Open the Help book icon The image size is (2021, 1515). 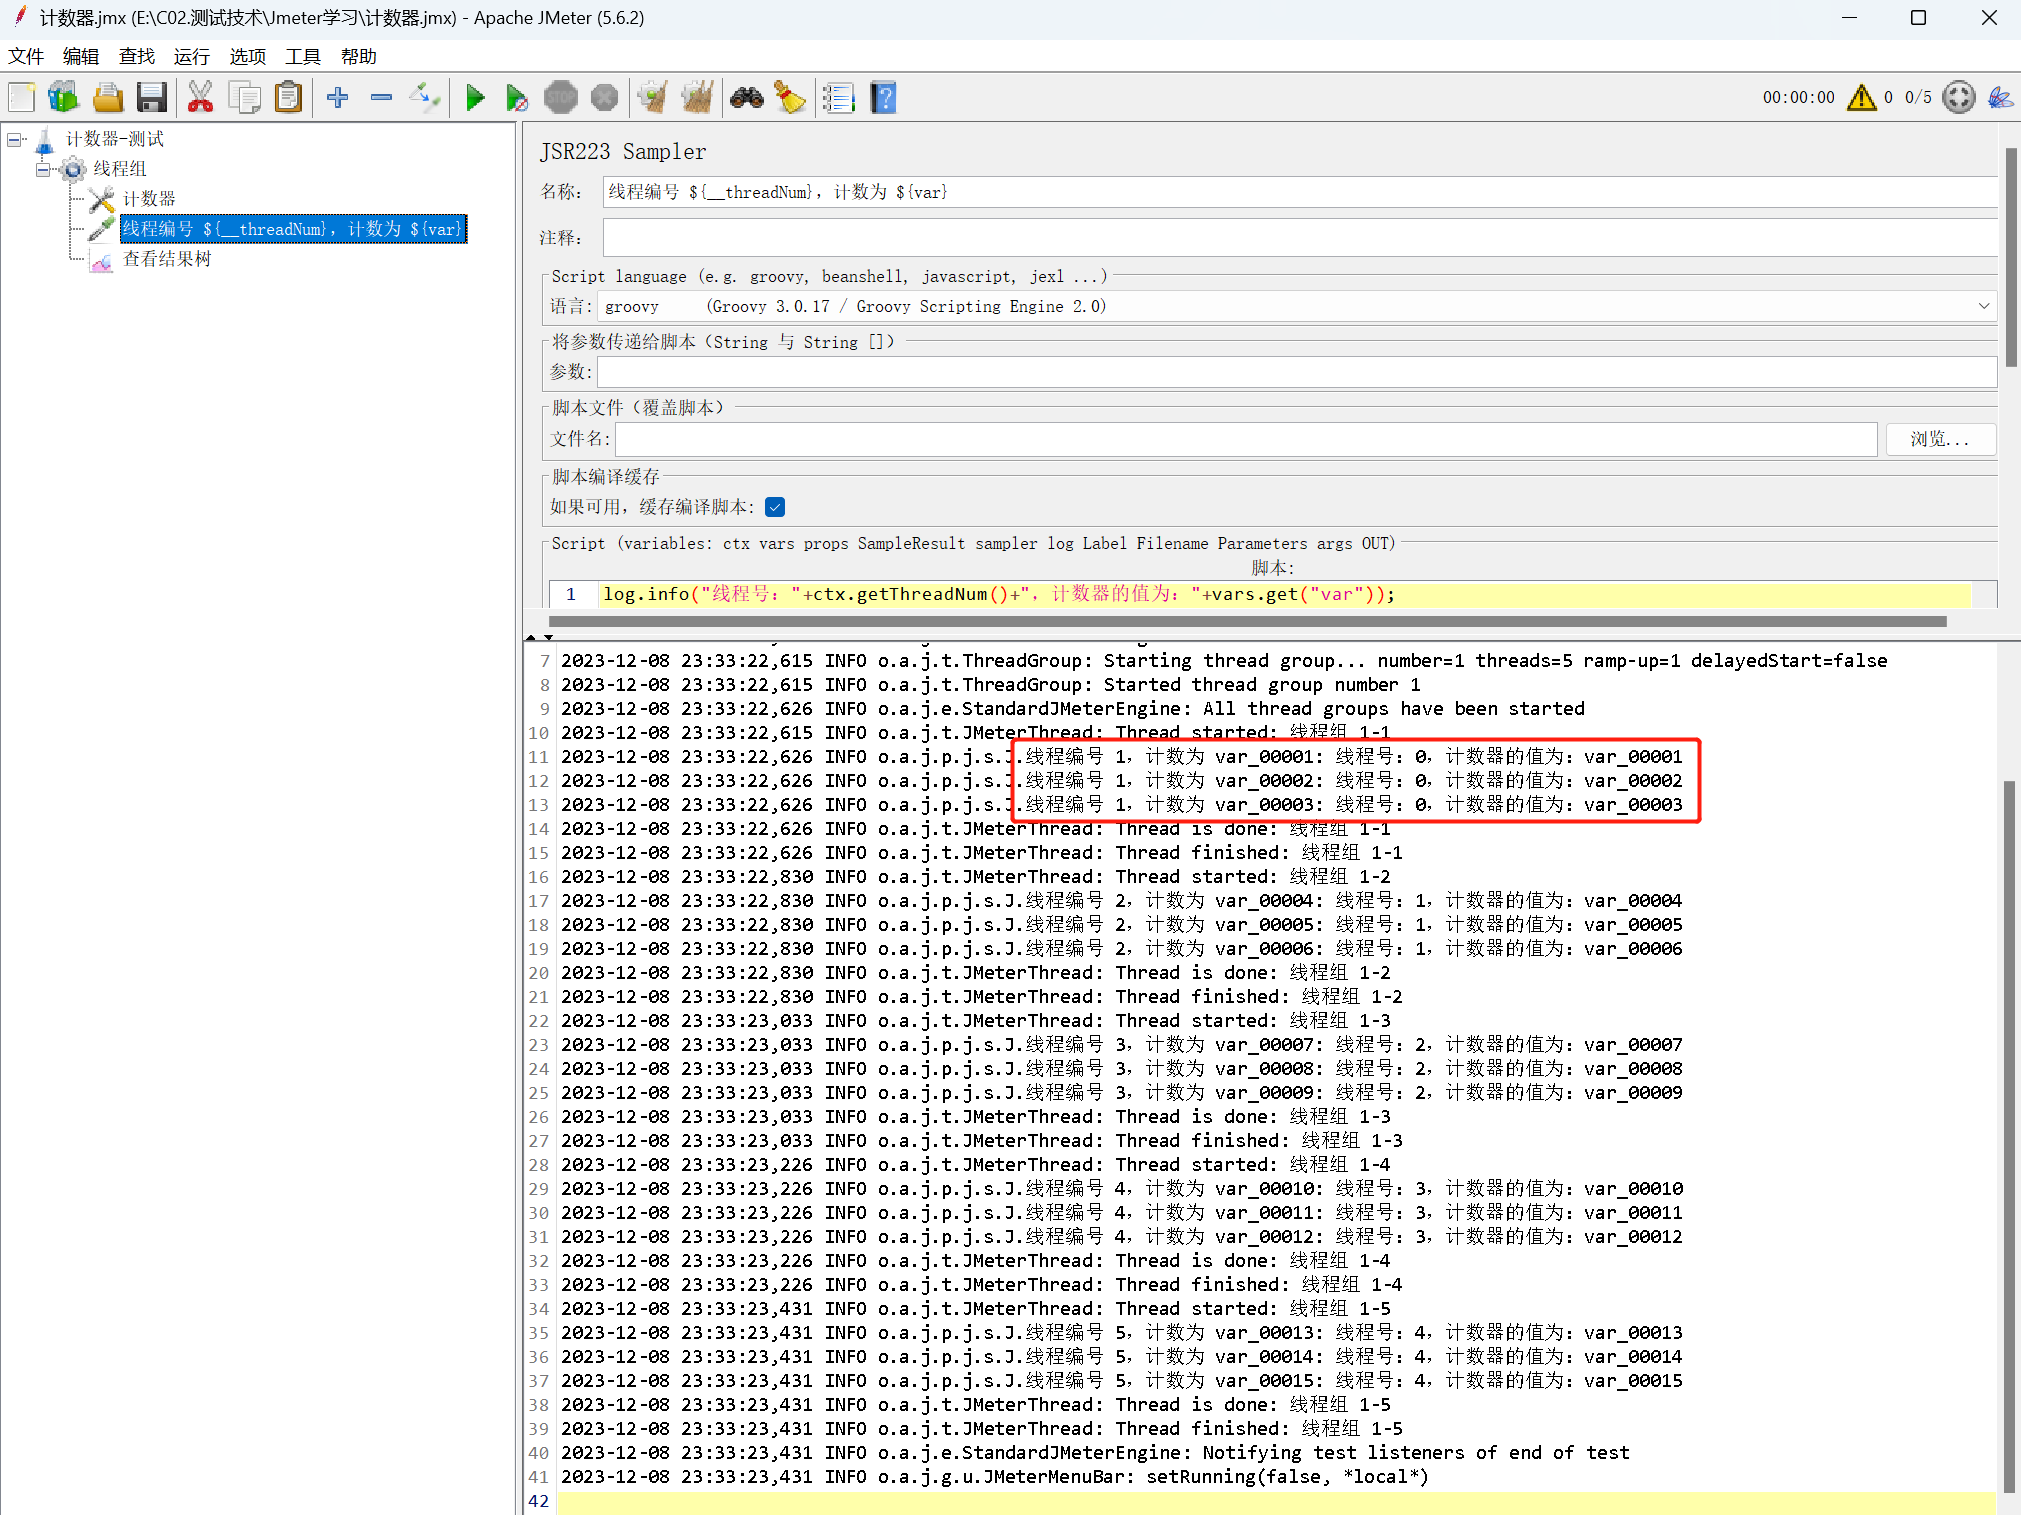coord(883,98)
